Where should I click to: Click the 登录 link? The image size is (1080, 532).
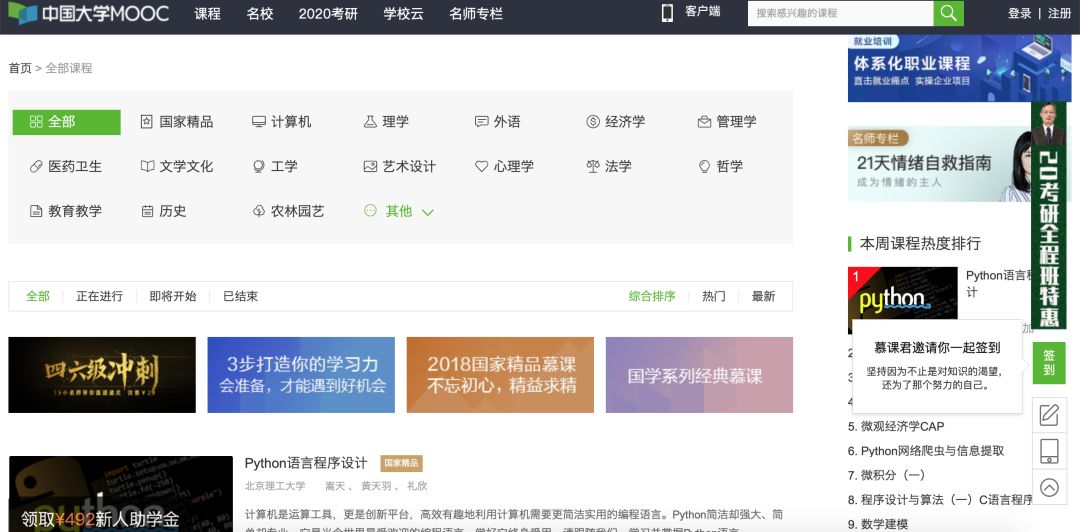click(1019, 14)
